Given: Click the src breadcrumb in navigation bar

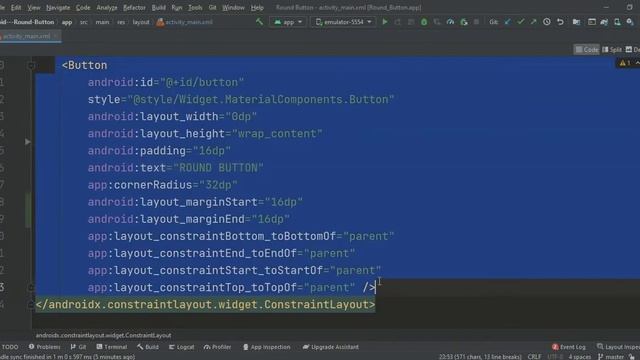Looking at the screenshot, I should pyautogui.click(x=84, y=22).
